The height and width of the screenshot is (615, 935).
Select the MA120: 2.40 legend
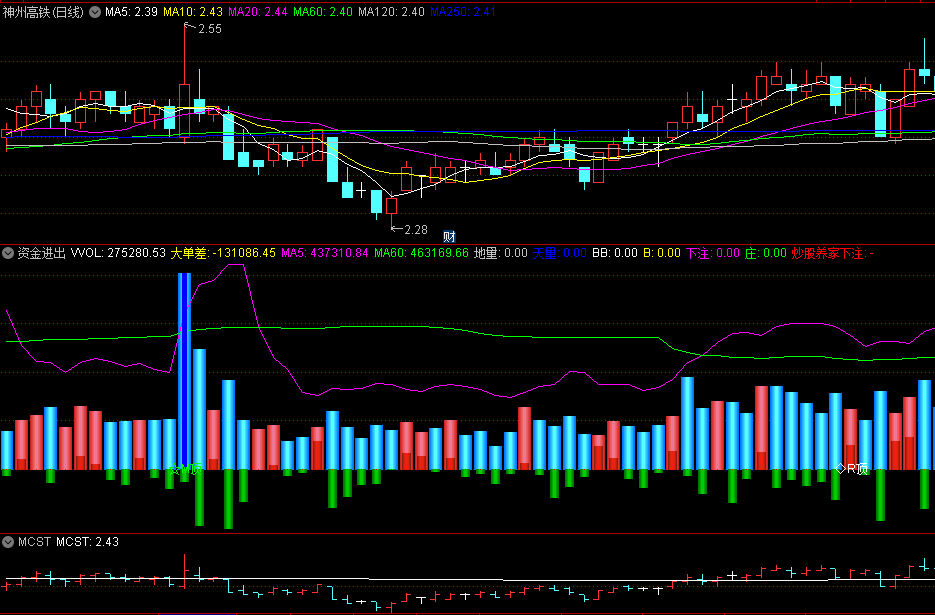click(391, 12)
